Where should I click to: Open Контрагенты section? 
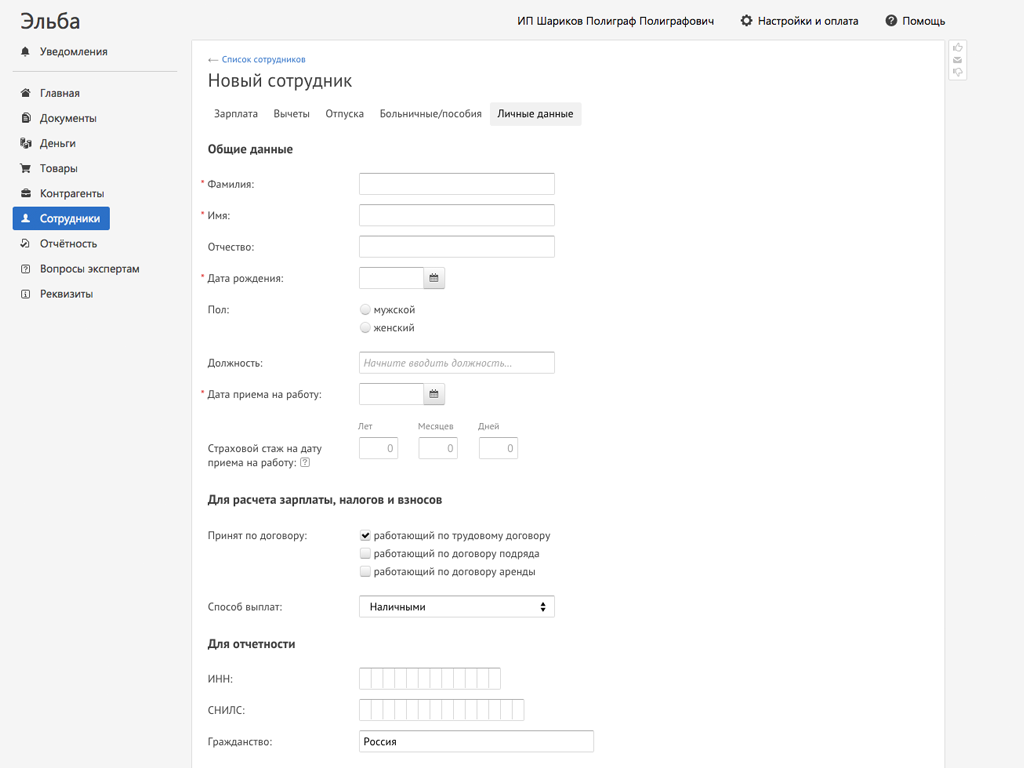tap(72, 193)
